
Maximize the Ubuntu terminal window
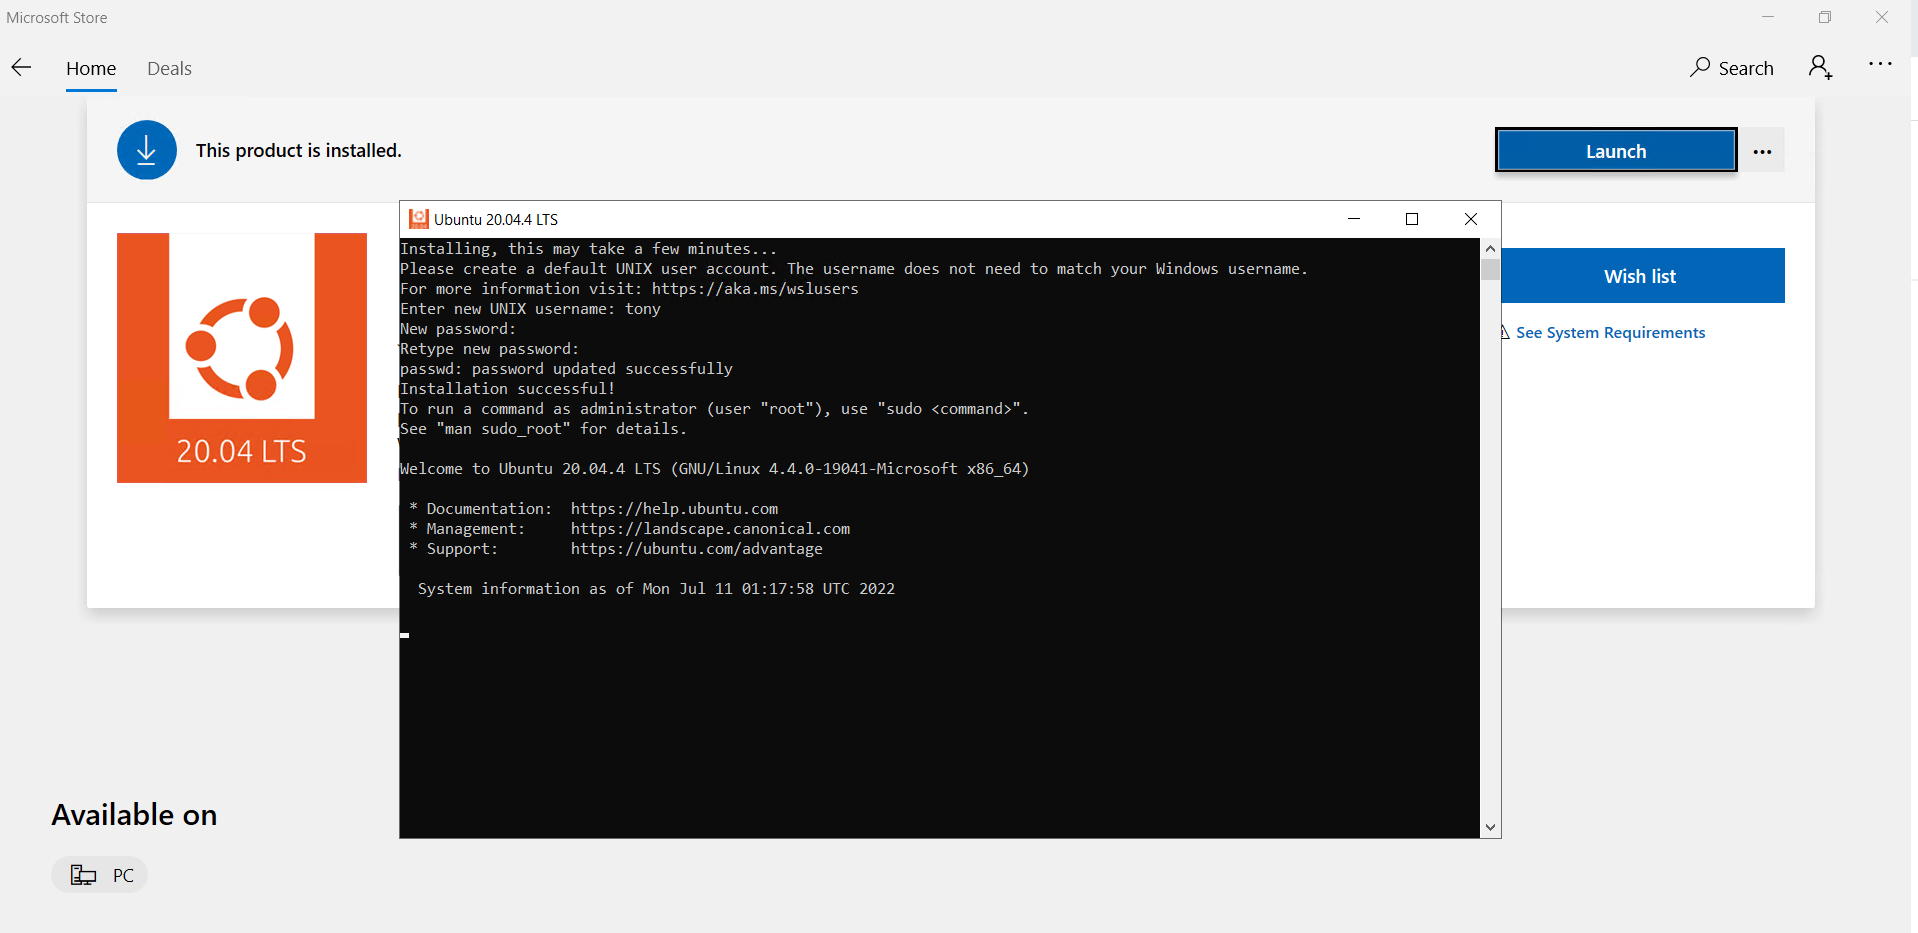[1412, 219]
